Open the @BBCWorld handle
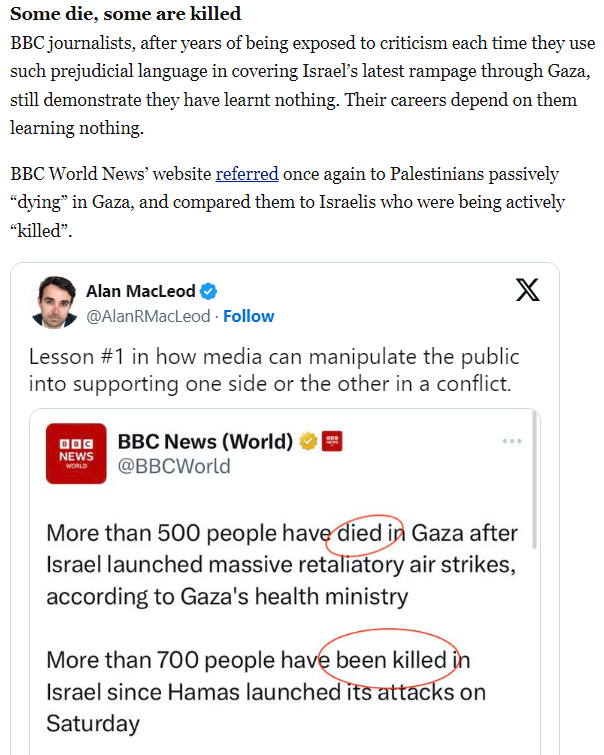The image size is (604, 755). 174,466
